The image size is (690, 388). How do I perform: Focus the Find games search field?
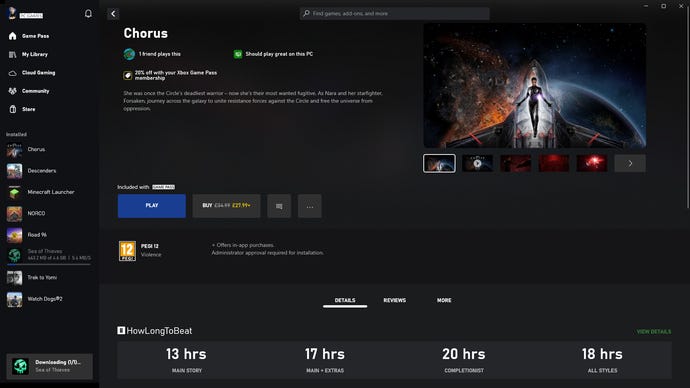point(394,14)
